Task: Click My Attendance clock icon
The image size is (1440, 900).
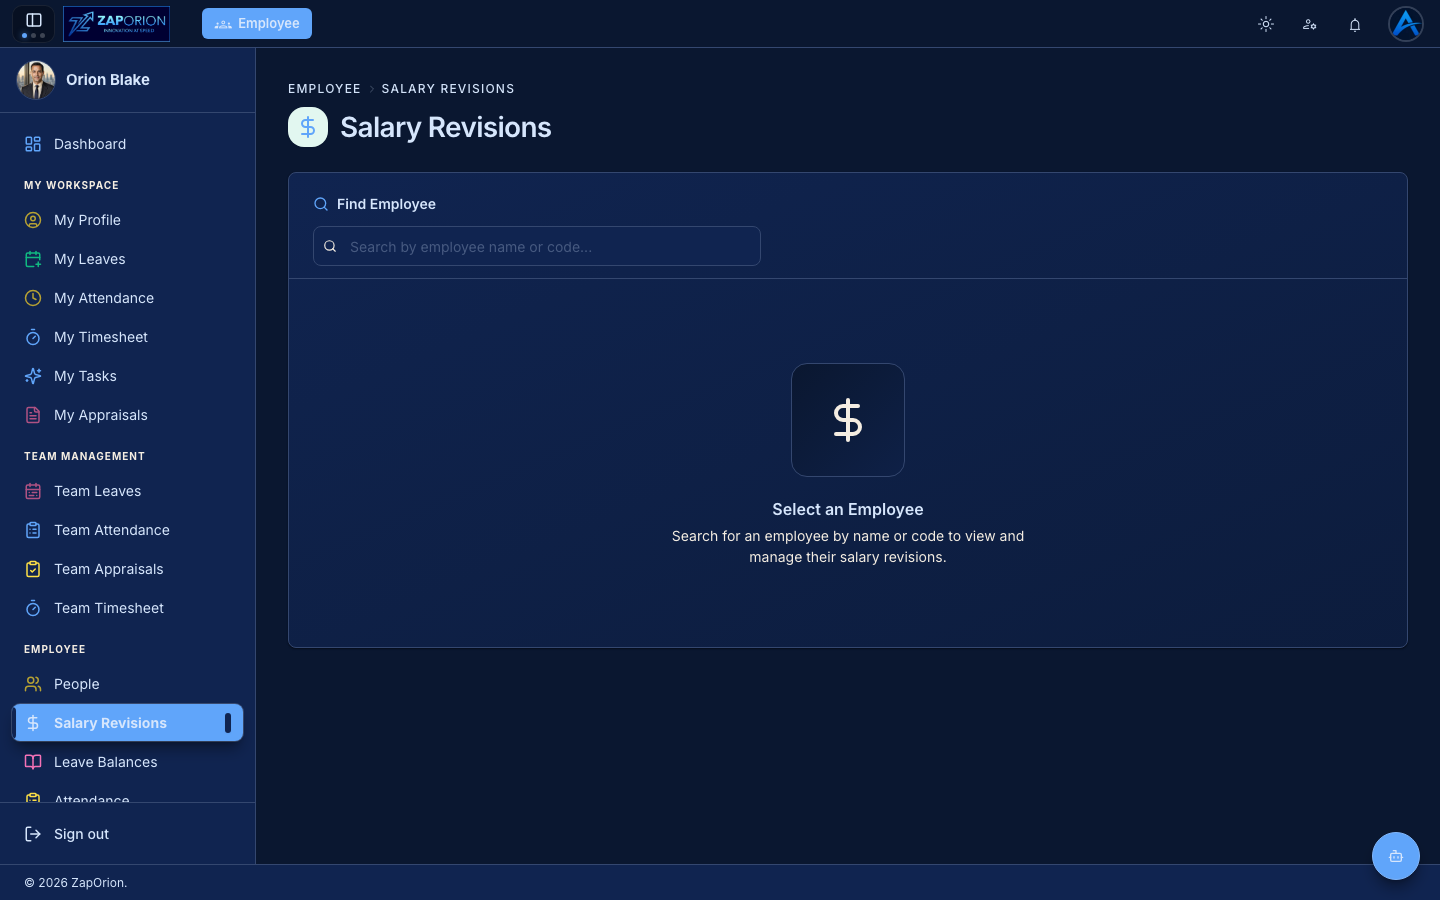Action: 33,298
